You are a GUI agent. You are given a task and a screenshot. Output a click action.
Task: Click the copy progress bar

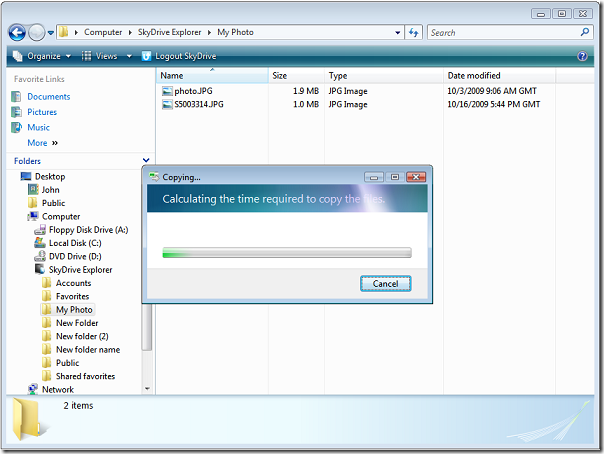pos(287,253)
